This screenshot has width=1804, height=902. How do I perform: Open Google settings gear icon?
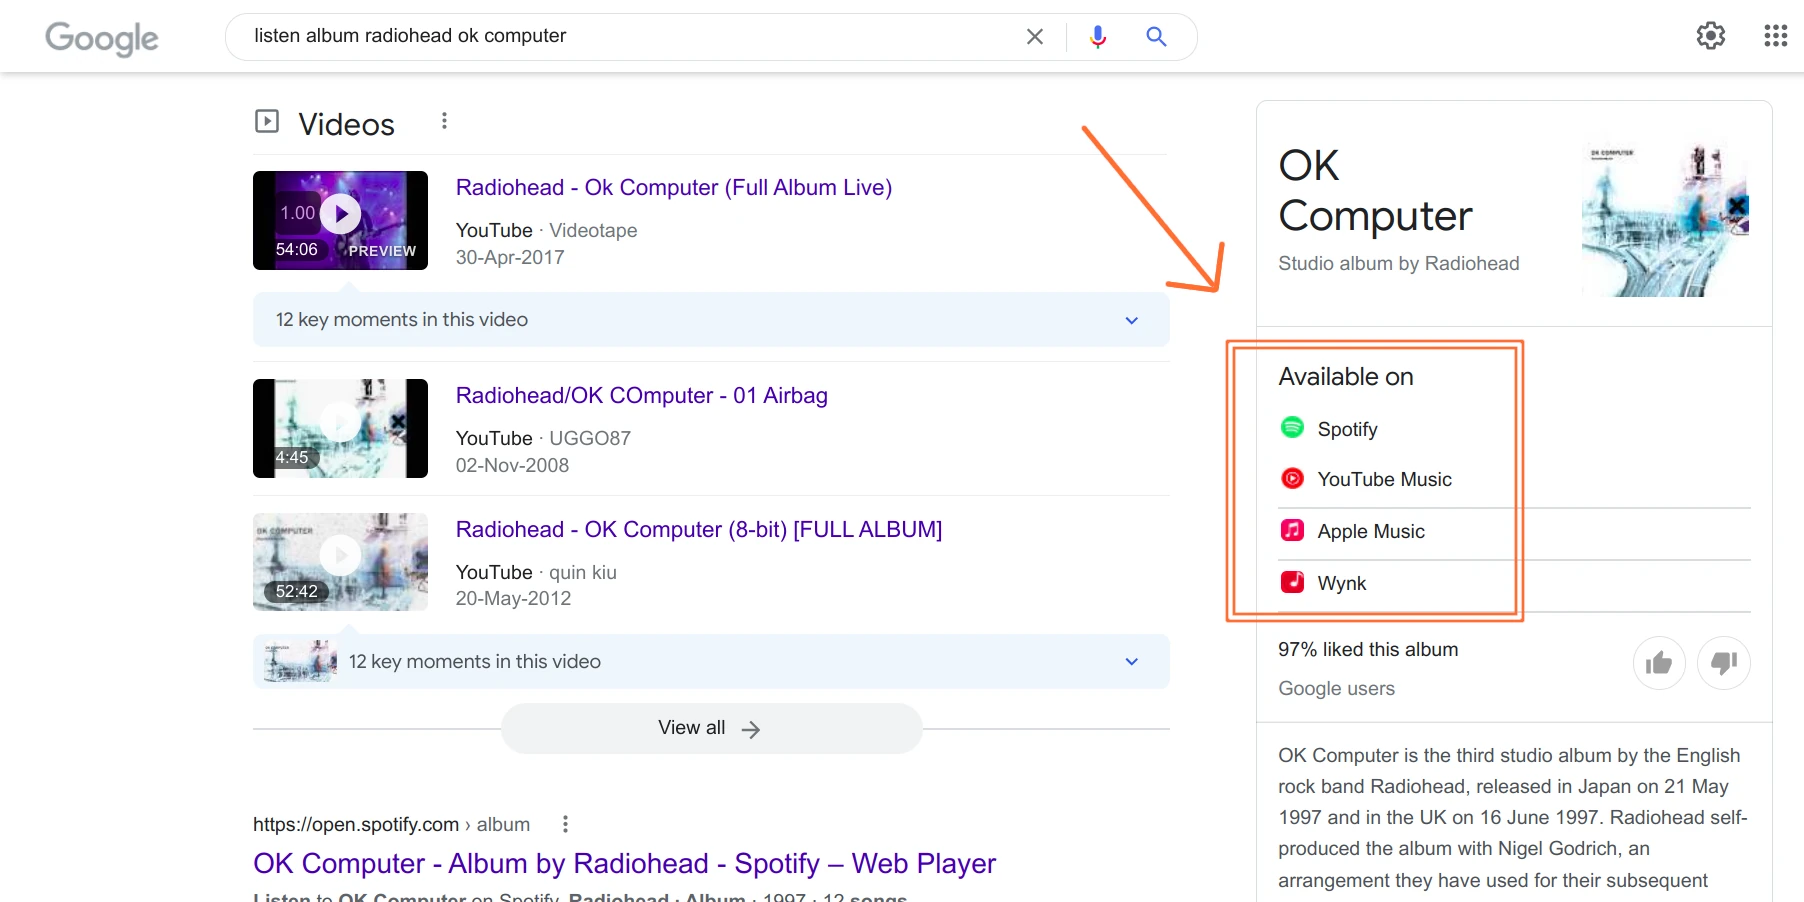pos(1711,36)
